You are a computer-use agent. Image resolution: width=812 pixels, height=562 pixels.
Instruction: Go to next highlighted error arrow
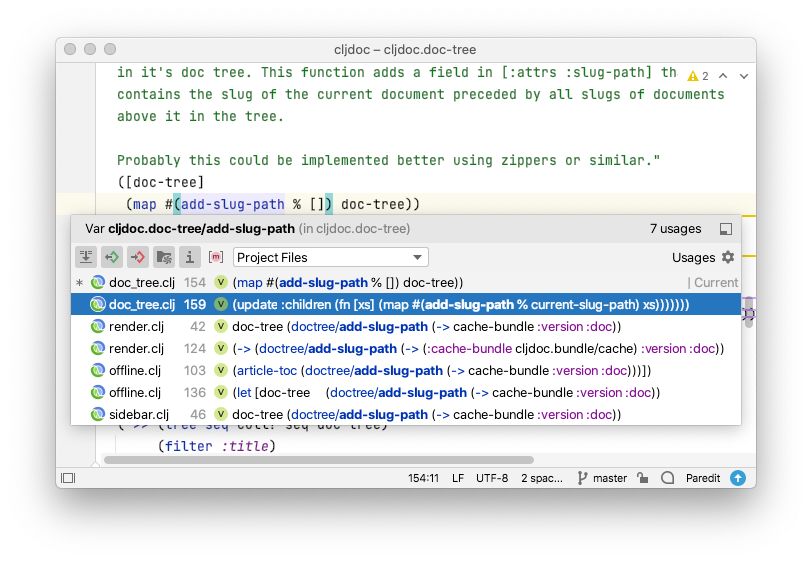coord(744,76)
